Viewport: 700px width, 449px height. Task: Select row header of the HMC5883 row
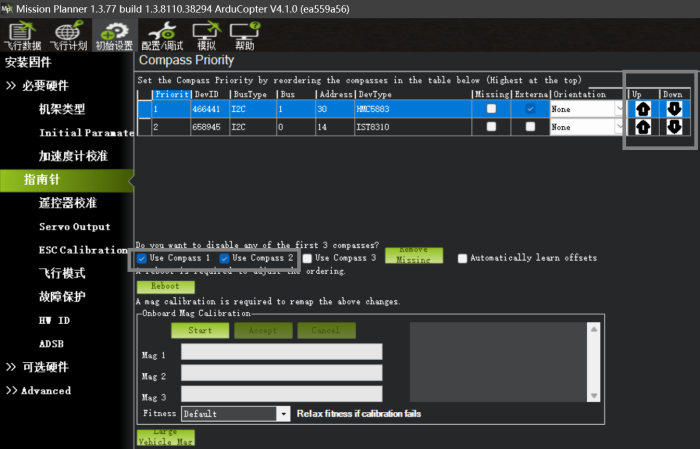pos(144,109)
